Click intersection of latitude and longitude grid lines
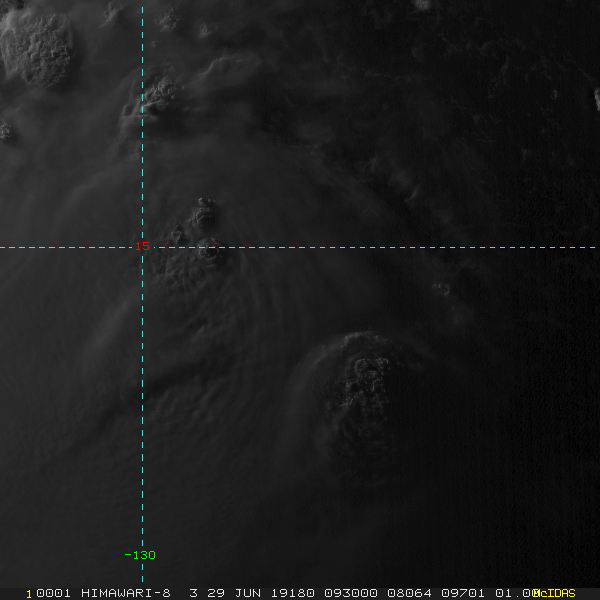 142,247
